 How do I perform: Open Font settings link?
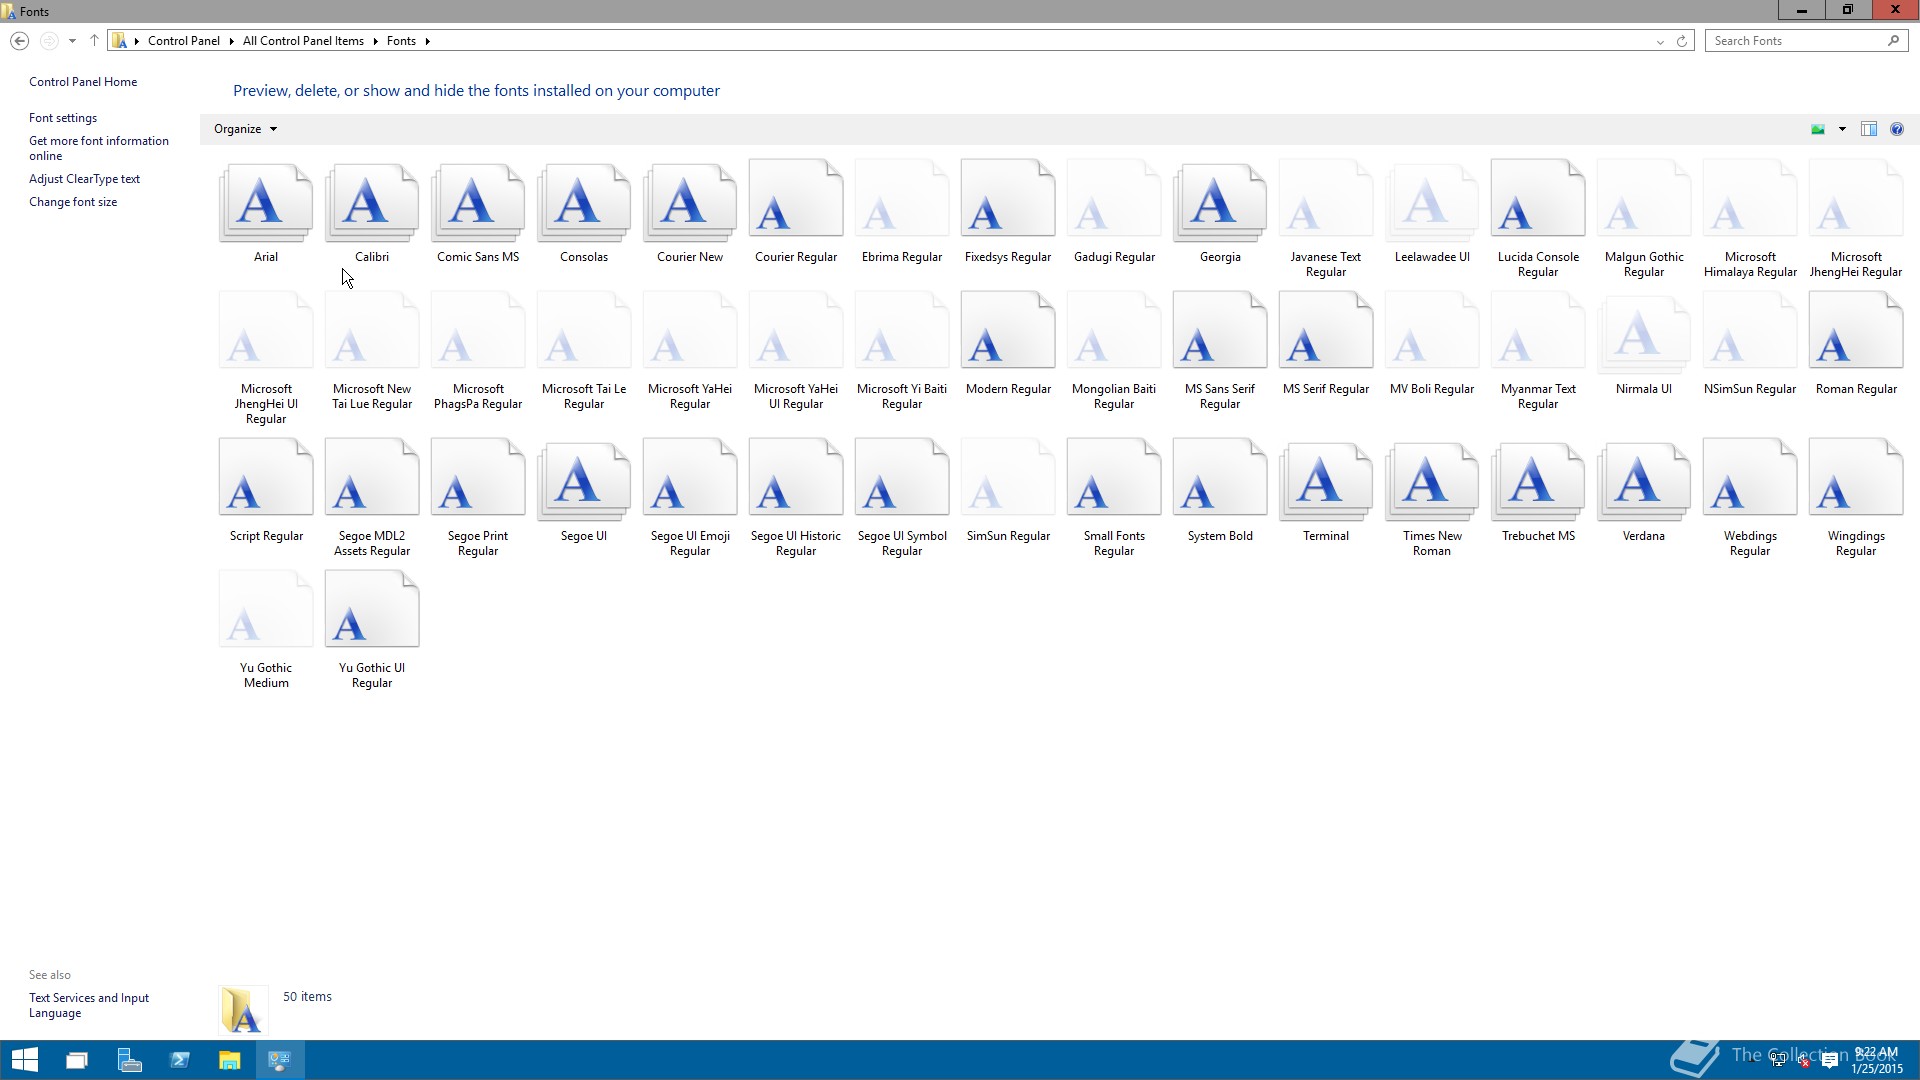tap(63, 118)
